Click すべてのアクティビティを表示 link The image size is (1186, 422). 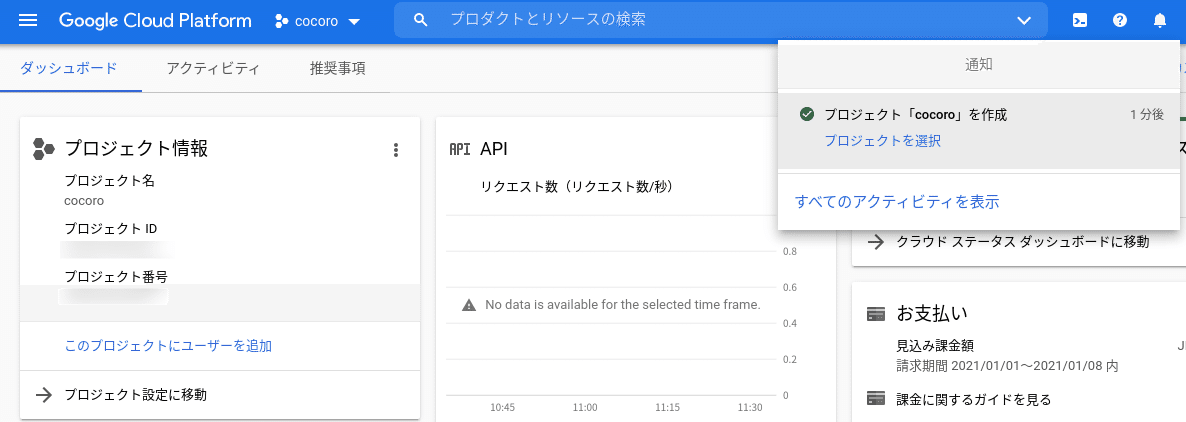pyautogui.click(x=897, y=202)
